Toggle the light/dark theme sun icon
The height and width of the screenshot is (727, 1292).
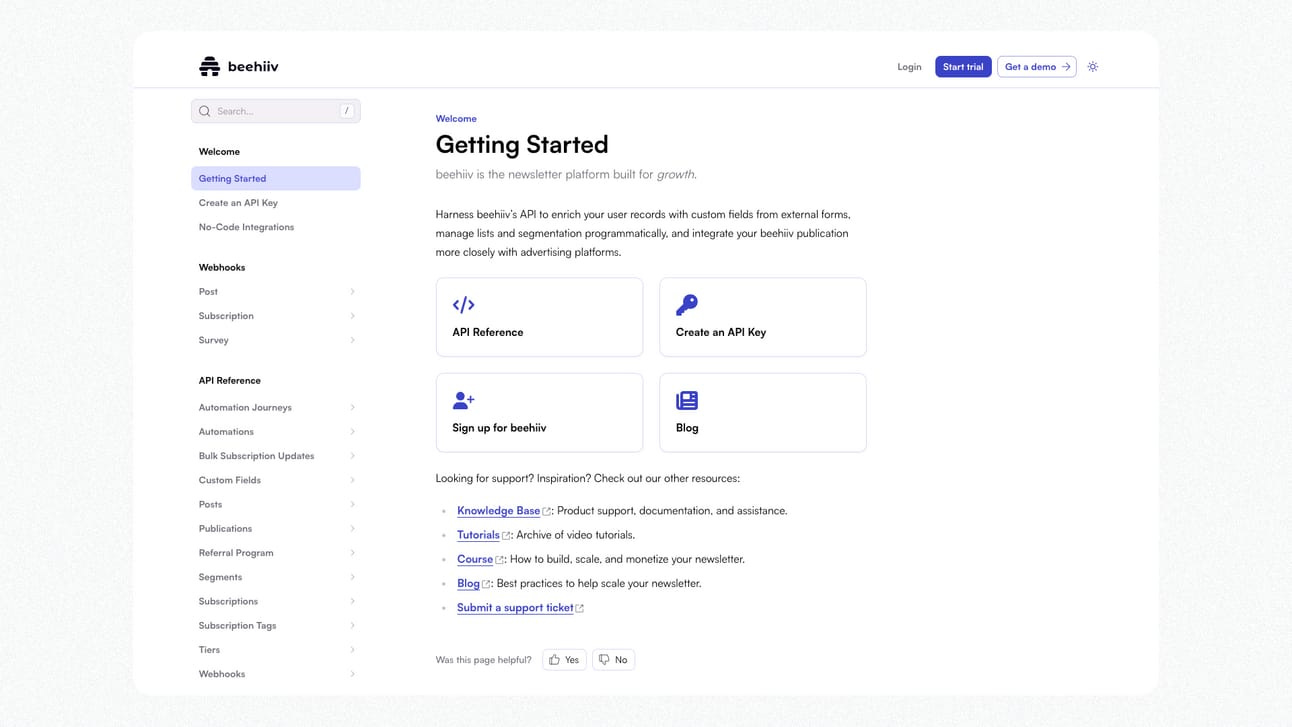pos(1093,67)
